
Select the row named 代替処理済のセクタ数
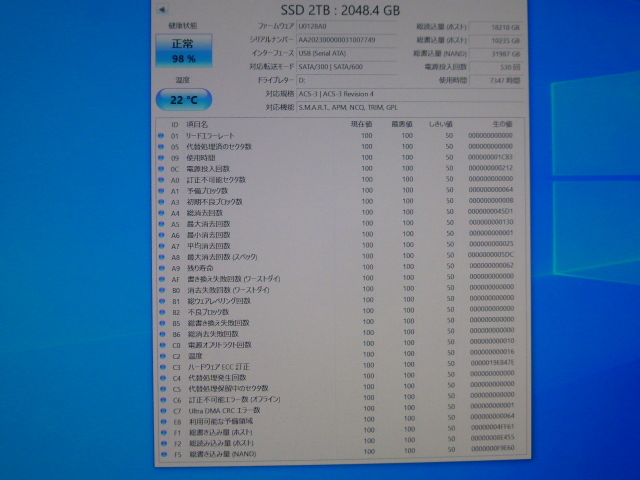(x=341, y=147)
